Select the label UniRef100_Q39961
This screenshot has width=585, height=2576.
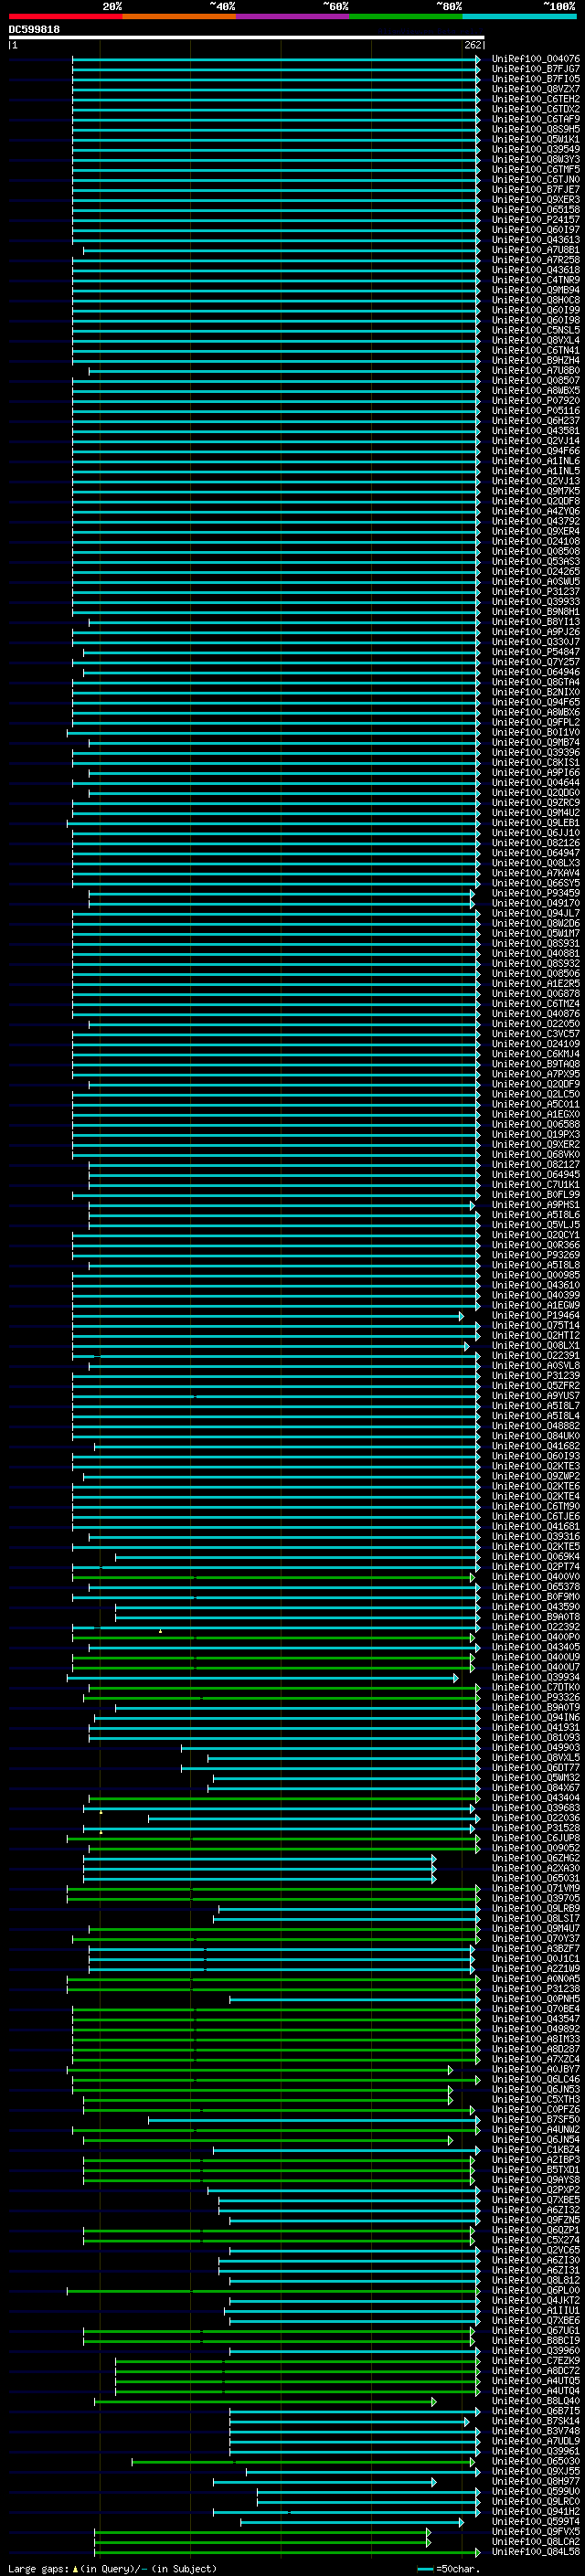pyautogui.click(x=536, y=2451)
